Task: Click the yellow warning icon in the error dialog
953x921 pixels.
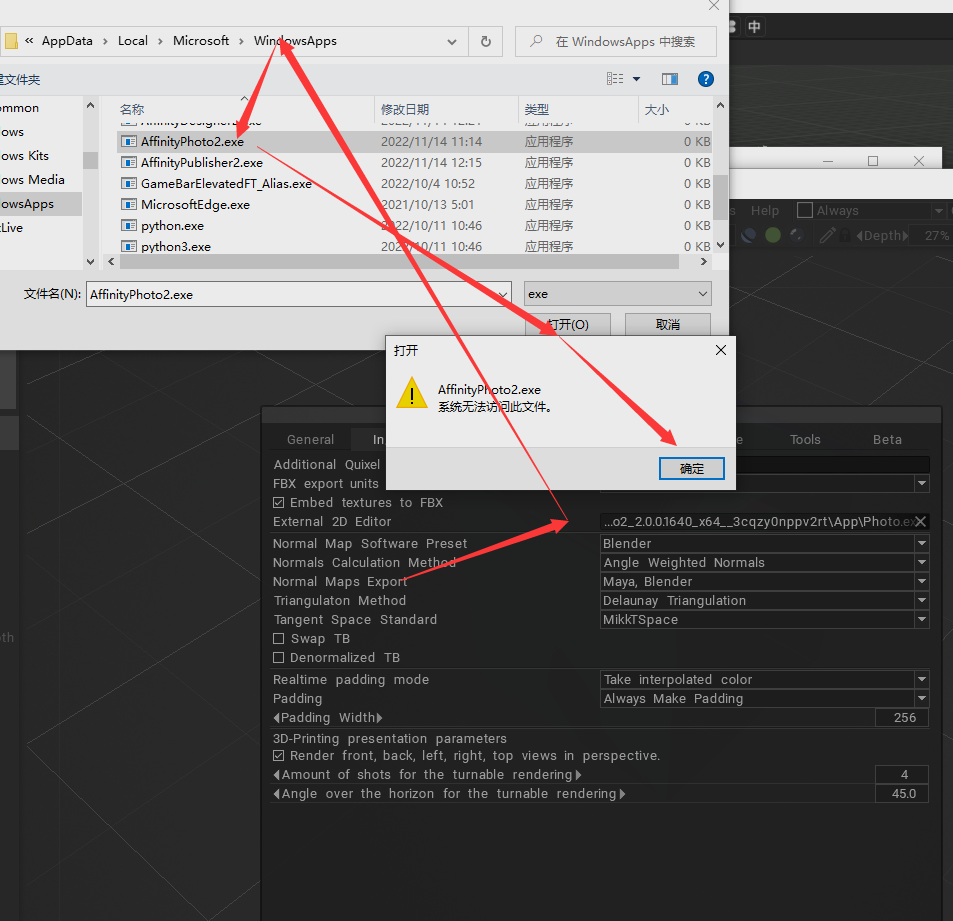Action: click(x=411, y=392)
